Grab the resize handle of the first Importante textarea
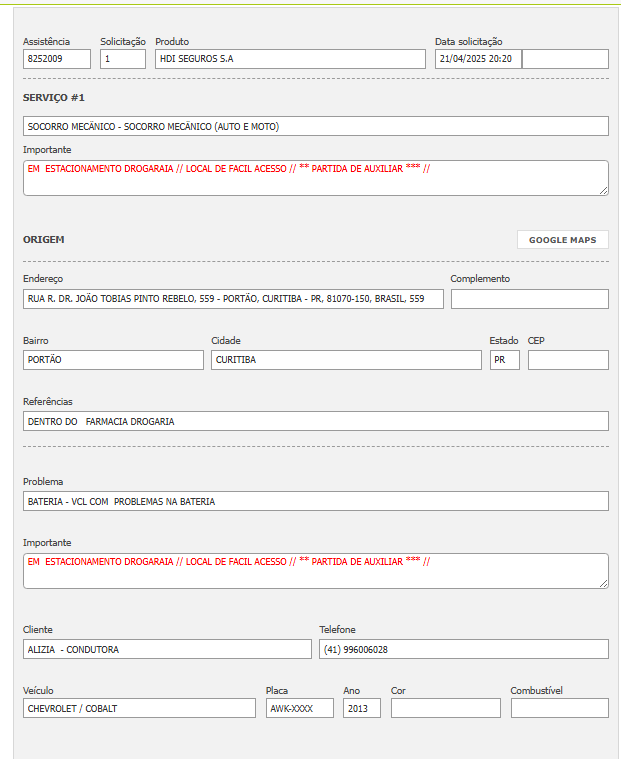The image size is (621, 759). point(603,190)
